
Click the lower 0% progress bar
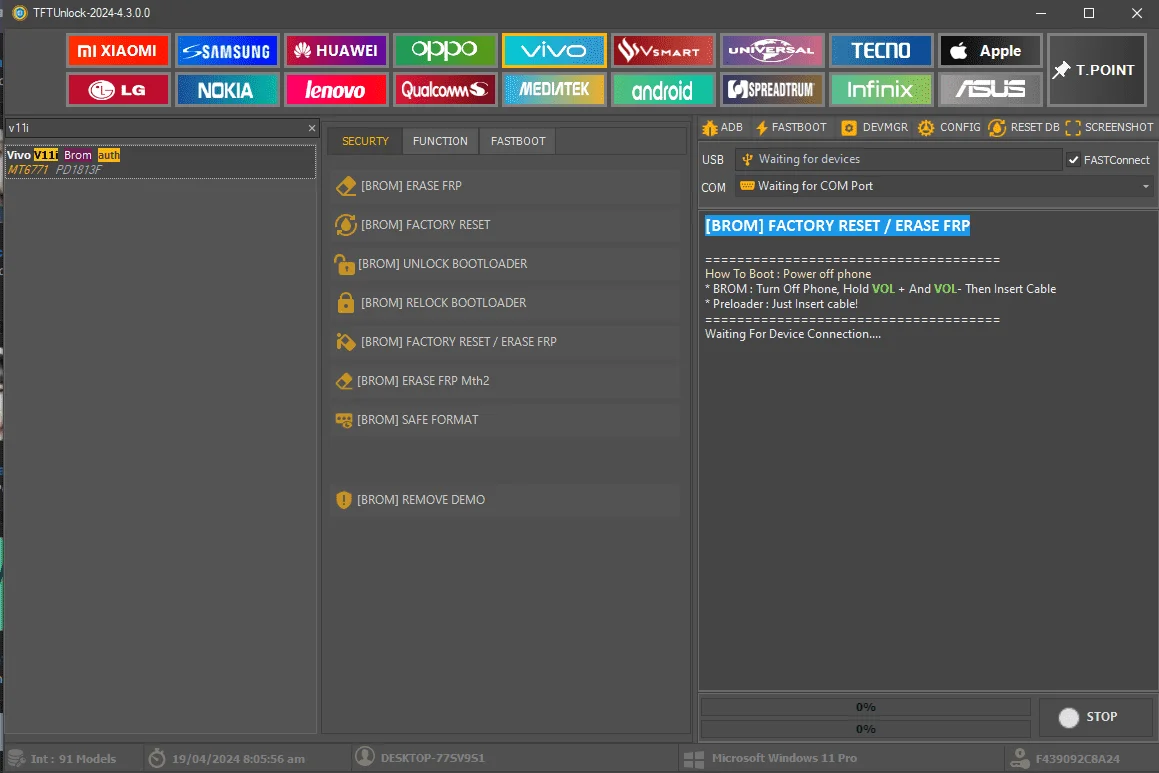coord(866,729)
